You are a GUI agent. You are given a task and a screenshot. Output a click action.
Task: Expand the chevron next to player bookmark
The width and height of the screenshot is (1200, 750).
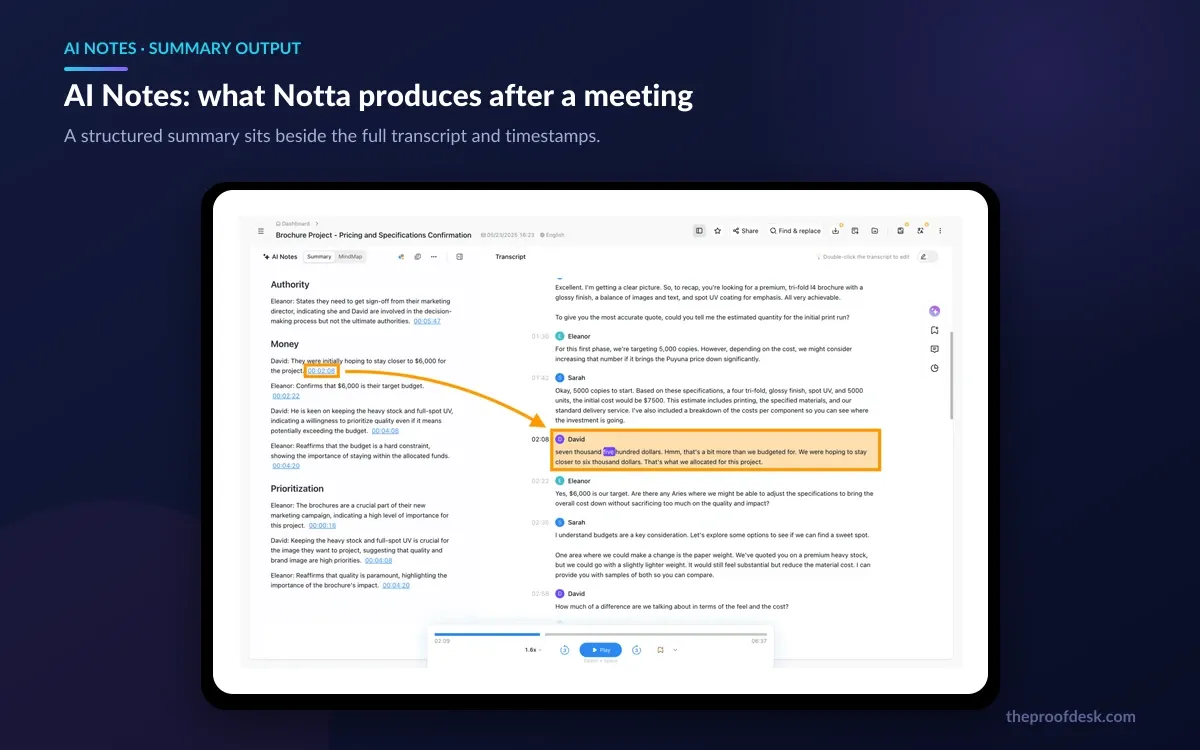coord(675,650)
